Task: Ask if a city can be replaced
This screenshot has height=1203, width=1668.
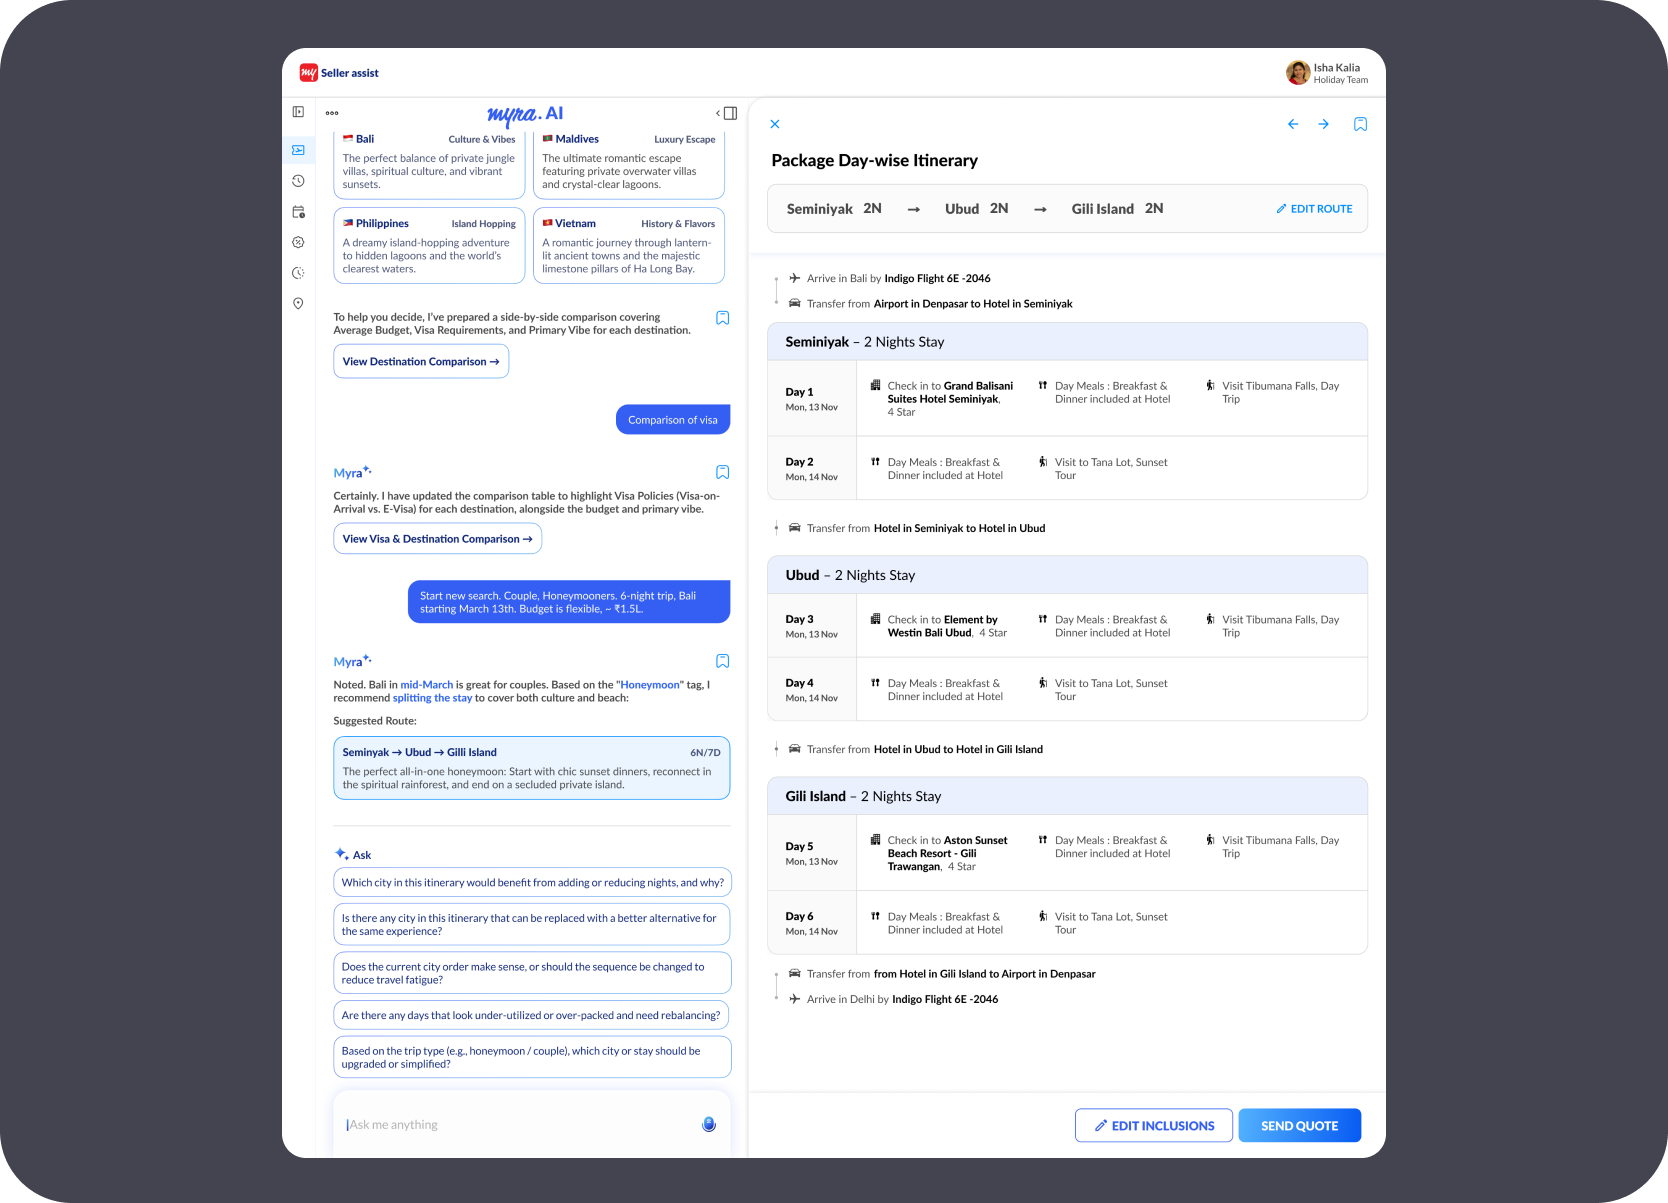Action: [x=532, y=924]
